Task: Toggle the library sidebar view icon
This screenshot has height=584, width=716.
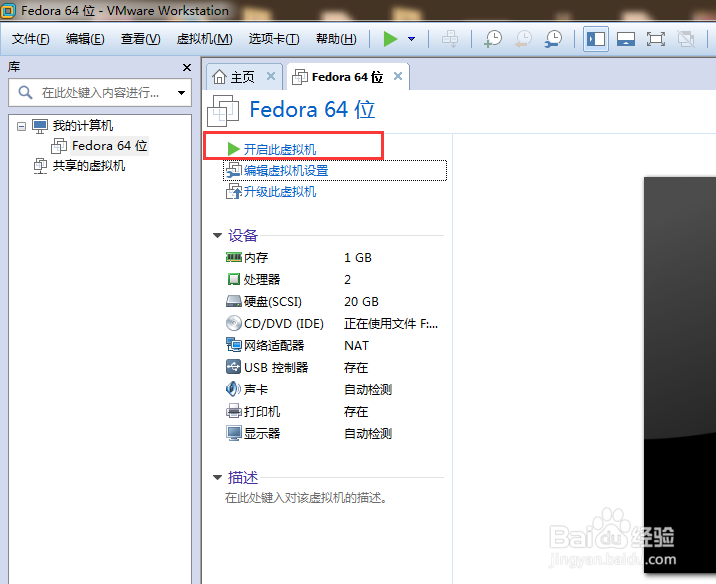Action: click(x=596, y=39)
